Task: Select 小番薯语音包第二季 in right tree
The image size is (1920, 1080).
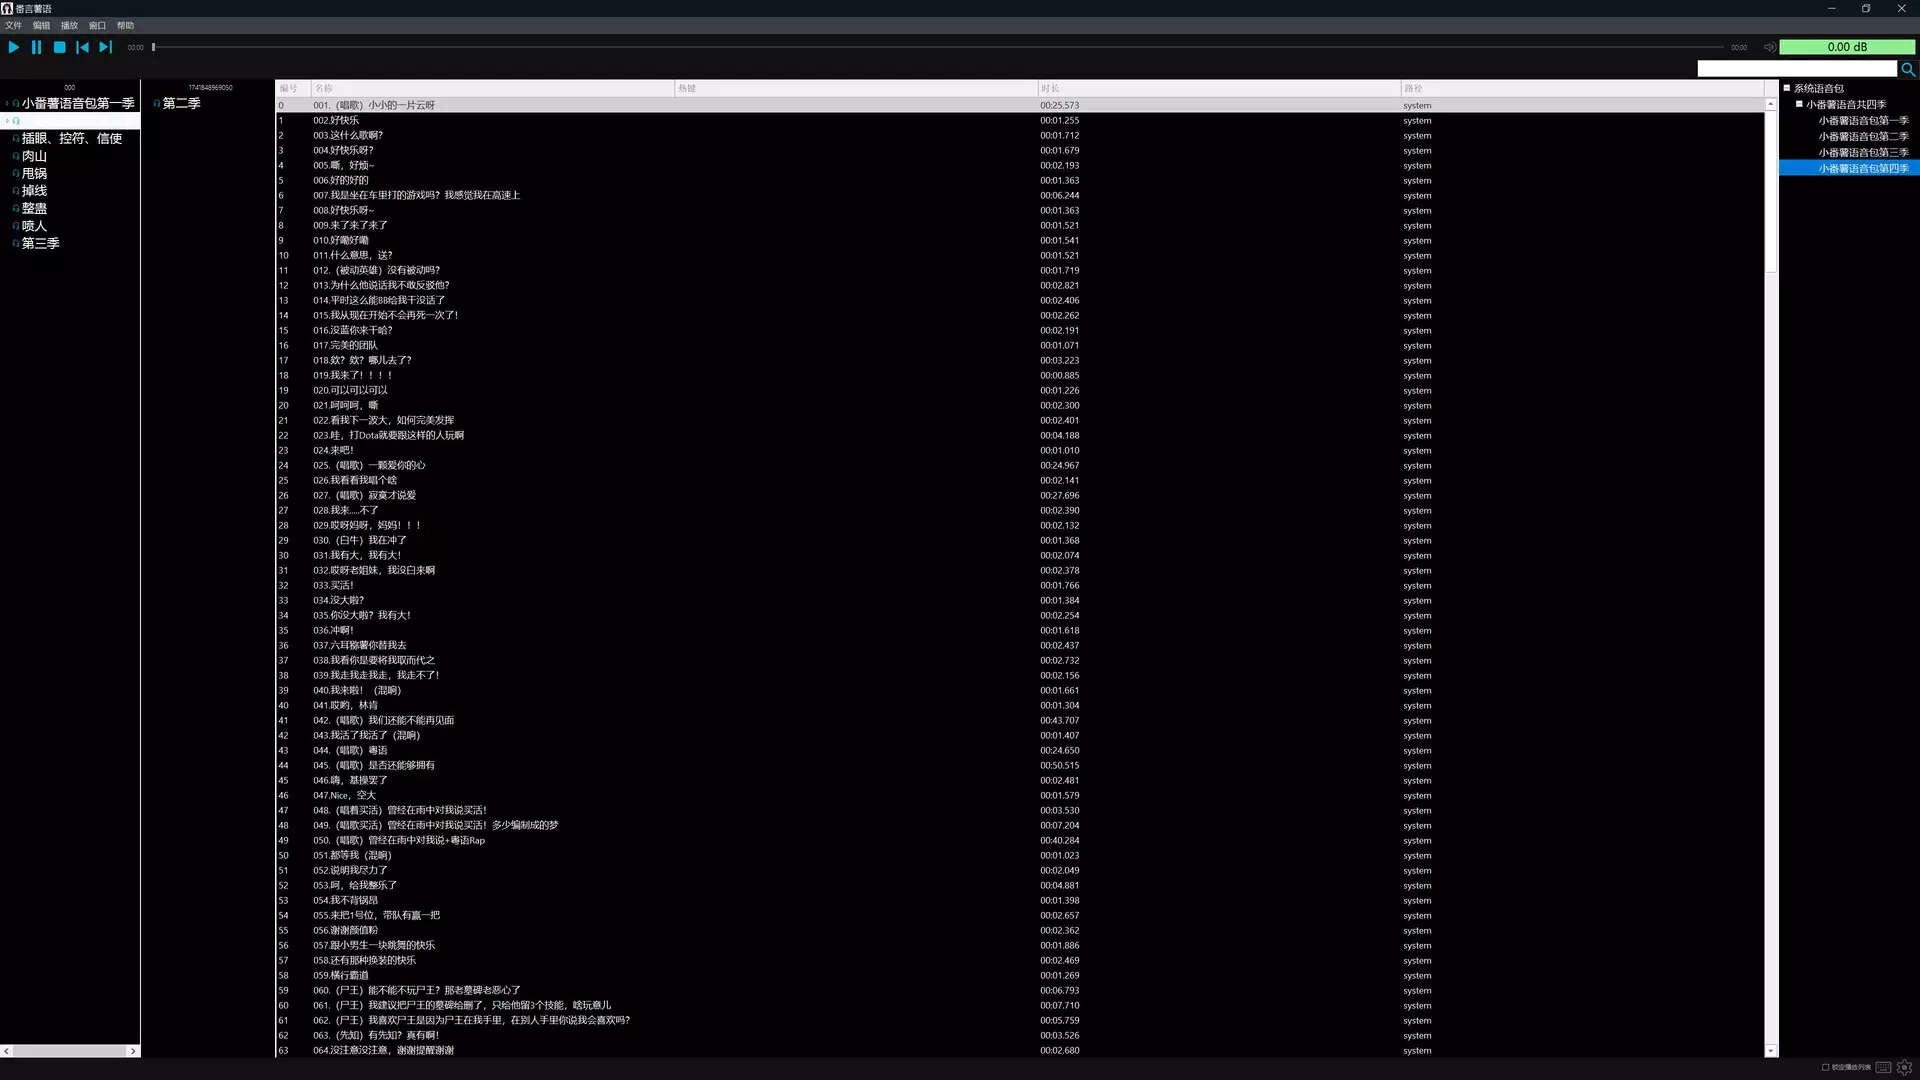Action: click(x=1862, y=136)
